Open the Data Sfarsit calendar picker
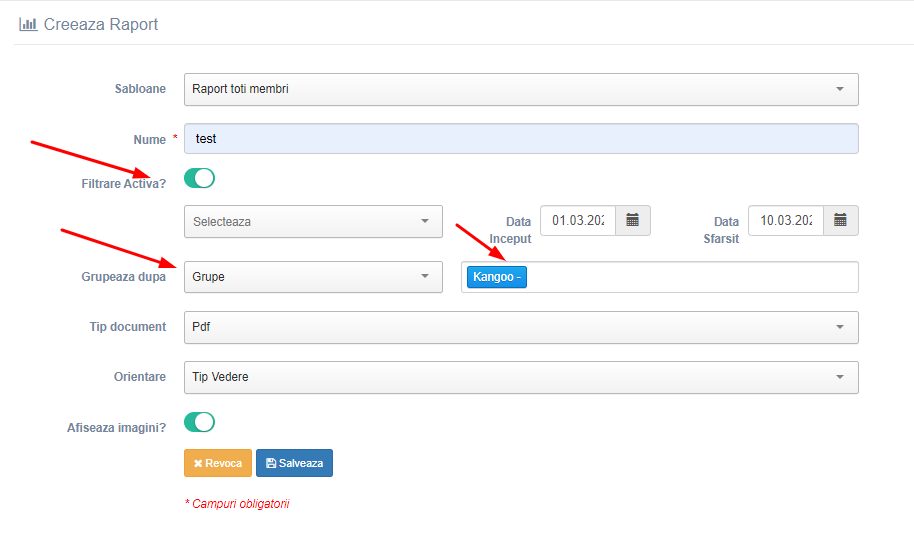 point(841,220)
